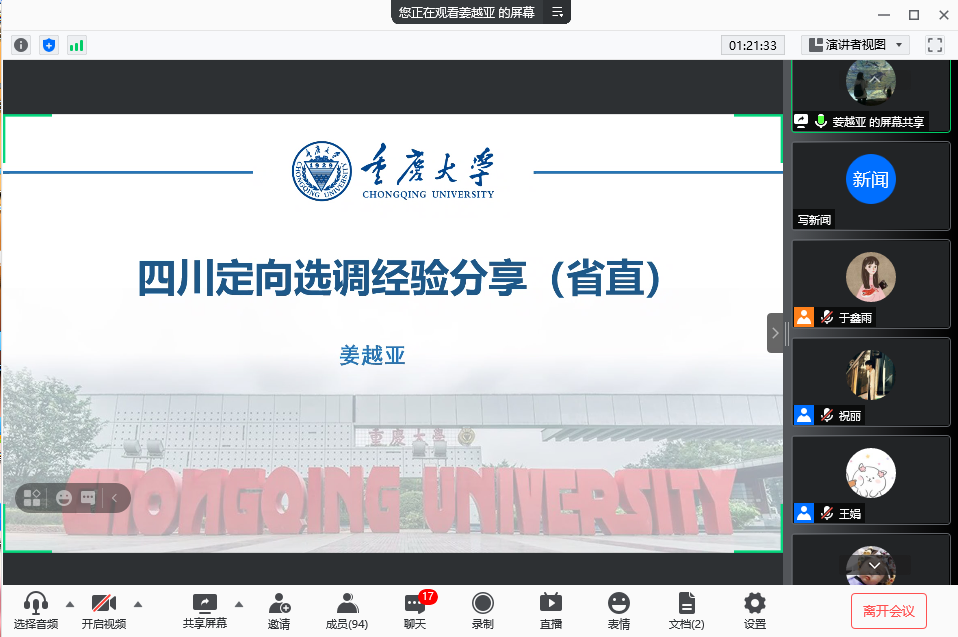Screen dimensions: 958x637
Task: Open the 设置 settings gear
Action: click(754, 609)
